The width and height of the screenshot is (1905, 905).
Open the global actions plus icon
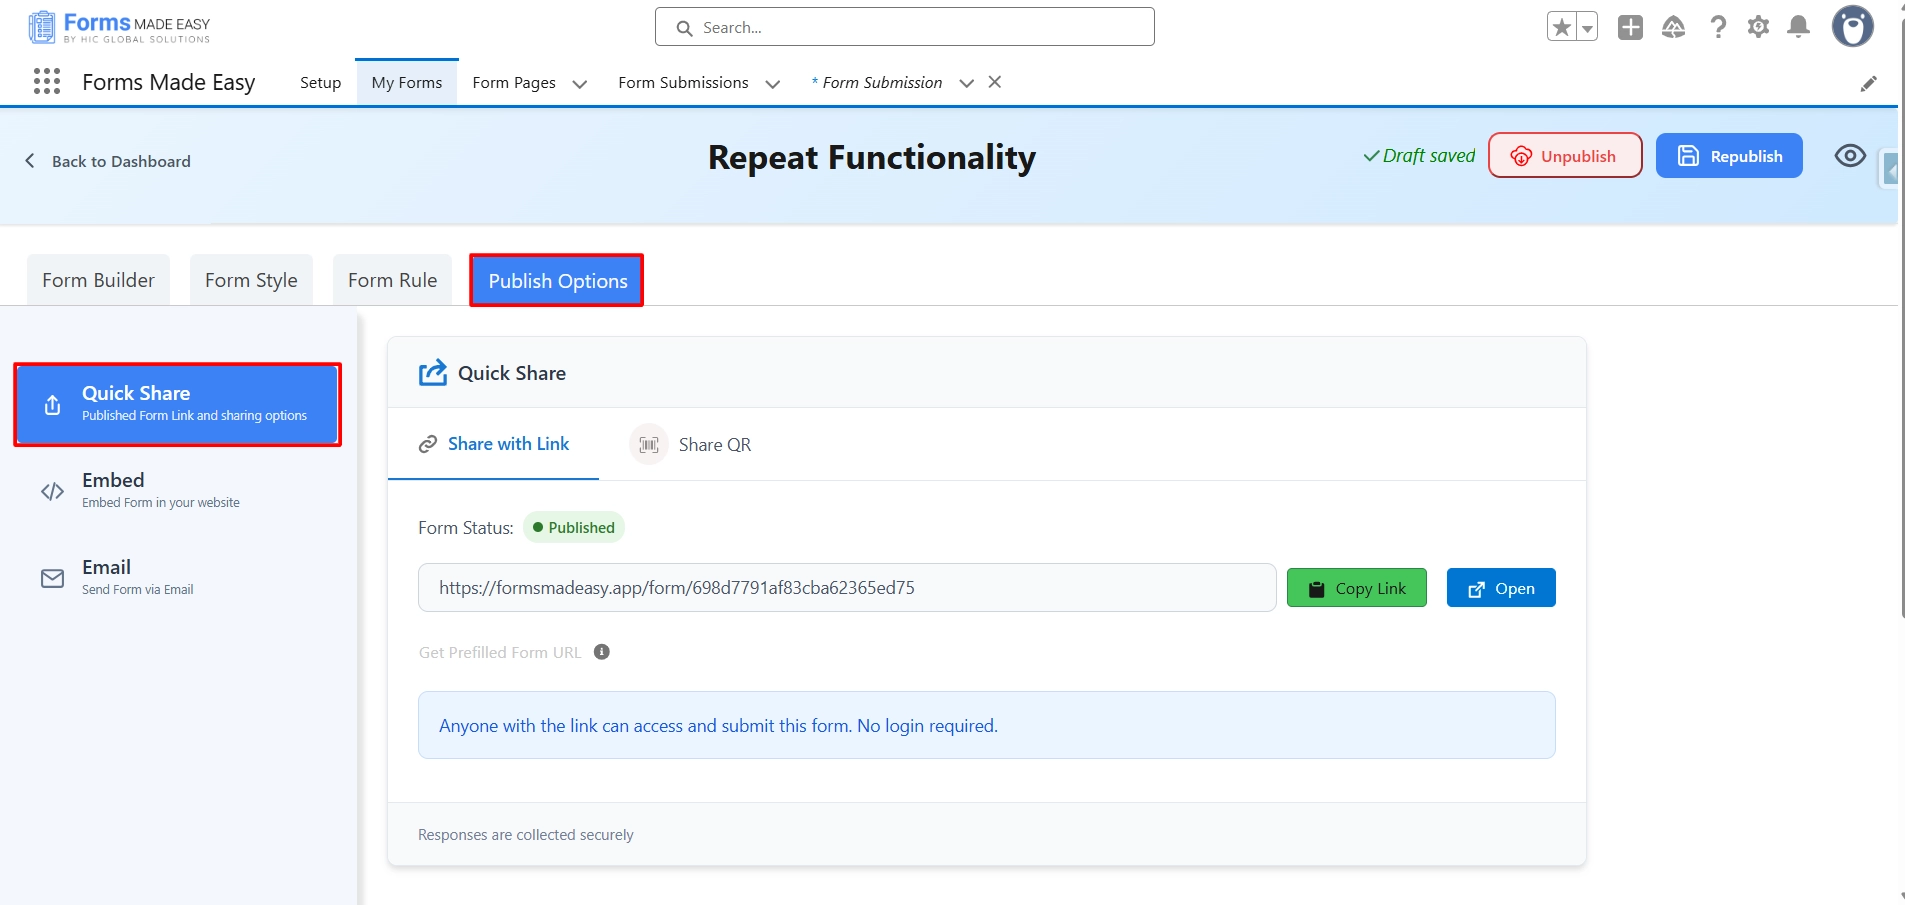(x=1630, y=27)
